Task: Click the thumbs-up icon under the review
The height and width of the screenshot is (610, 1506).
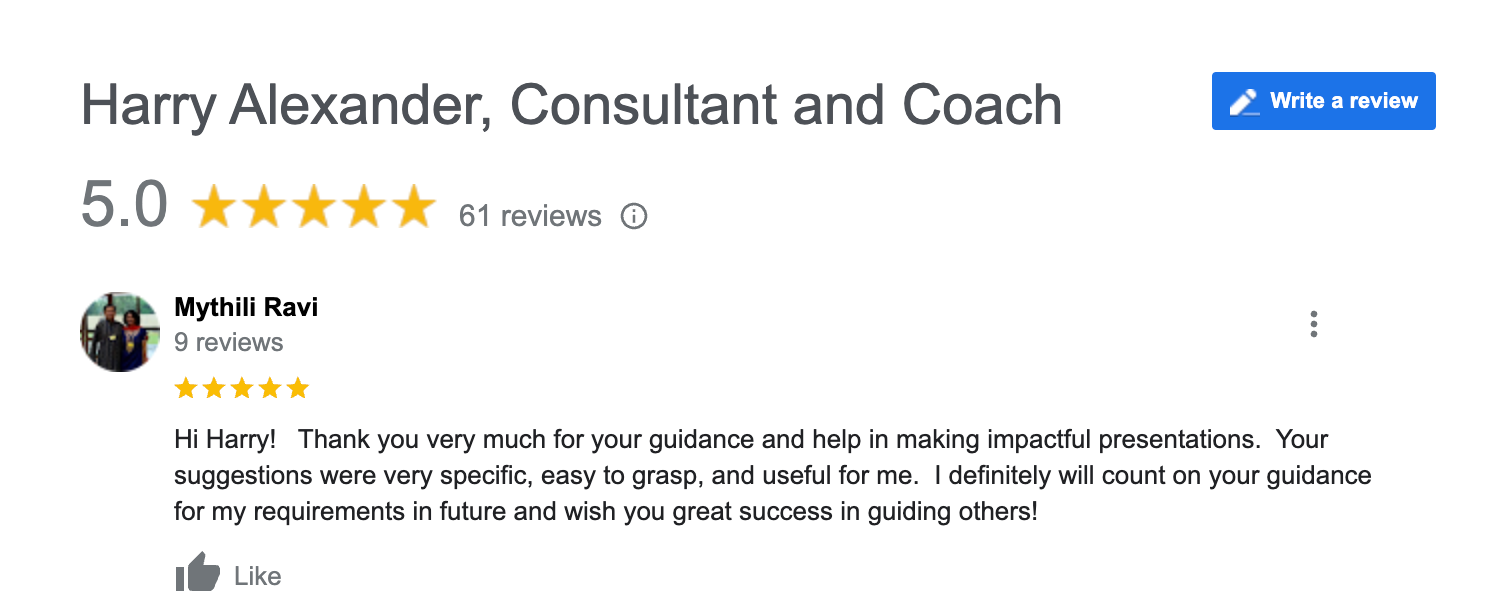Action: pyautogui.click(x=197, y=573)
